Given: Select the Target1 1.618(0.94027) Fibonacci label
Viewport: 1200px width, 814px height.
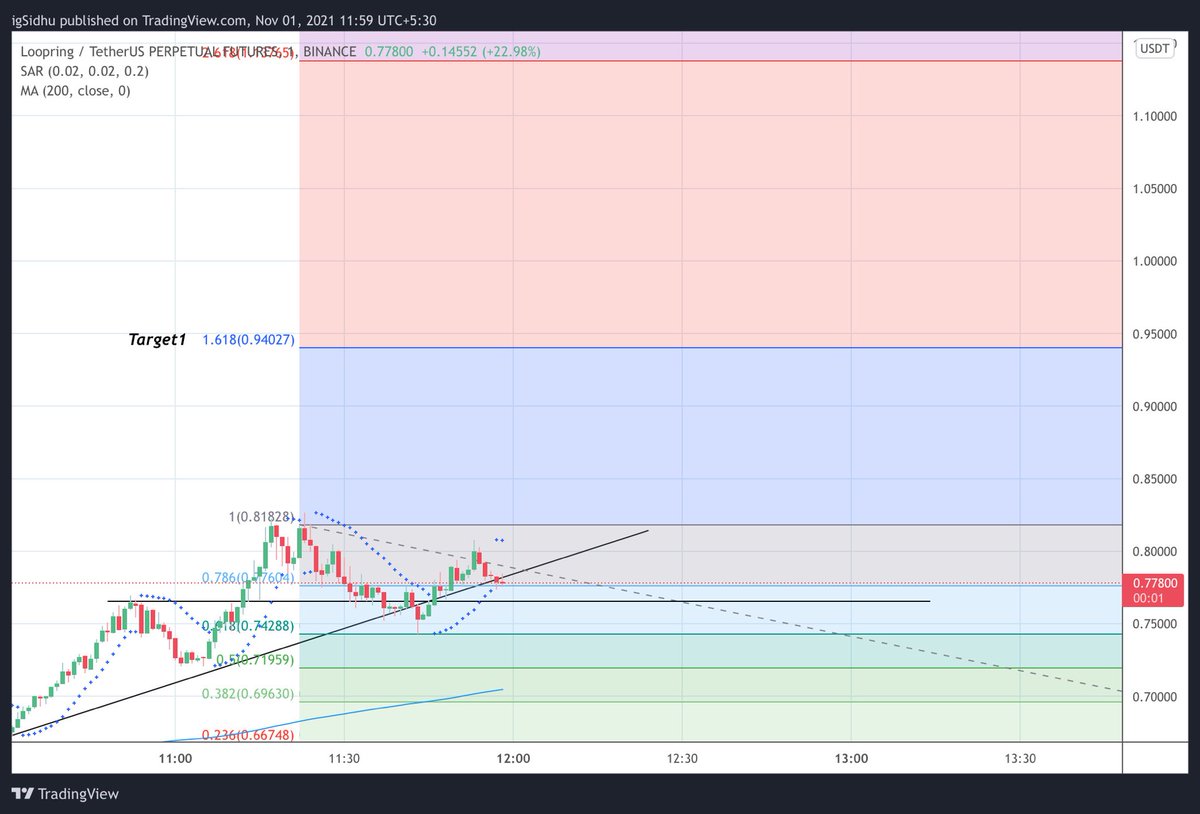Looking at the screenshot, I should tap(212, 339).
